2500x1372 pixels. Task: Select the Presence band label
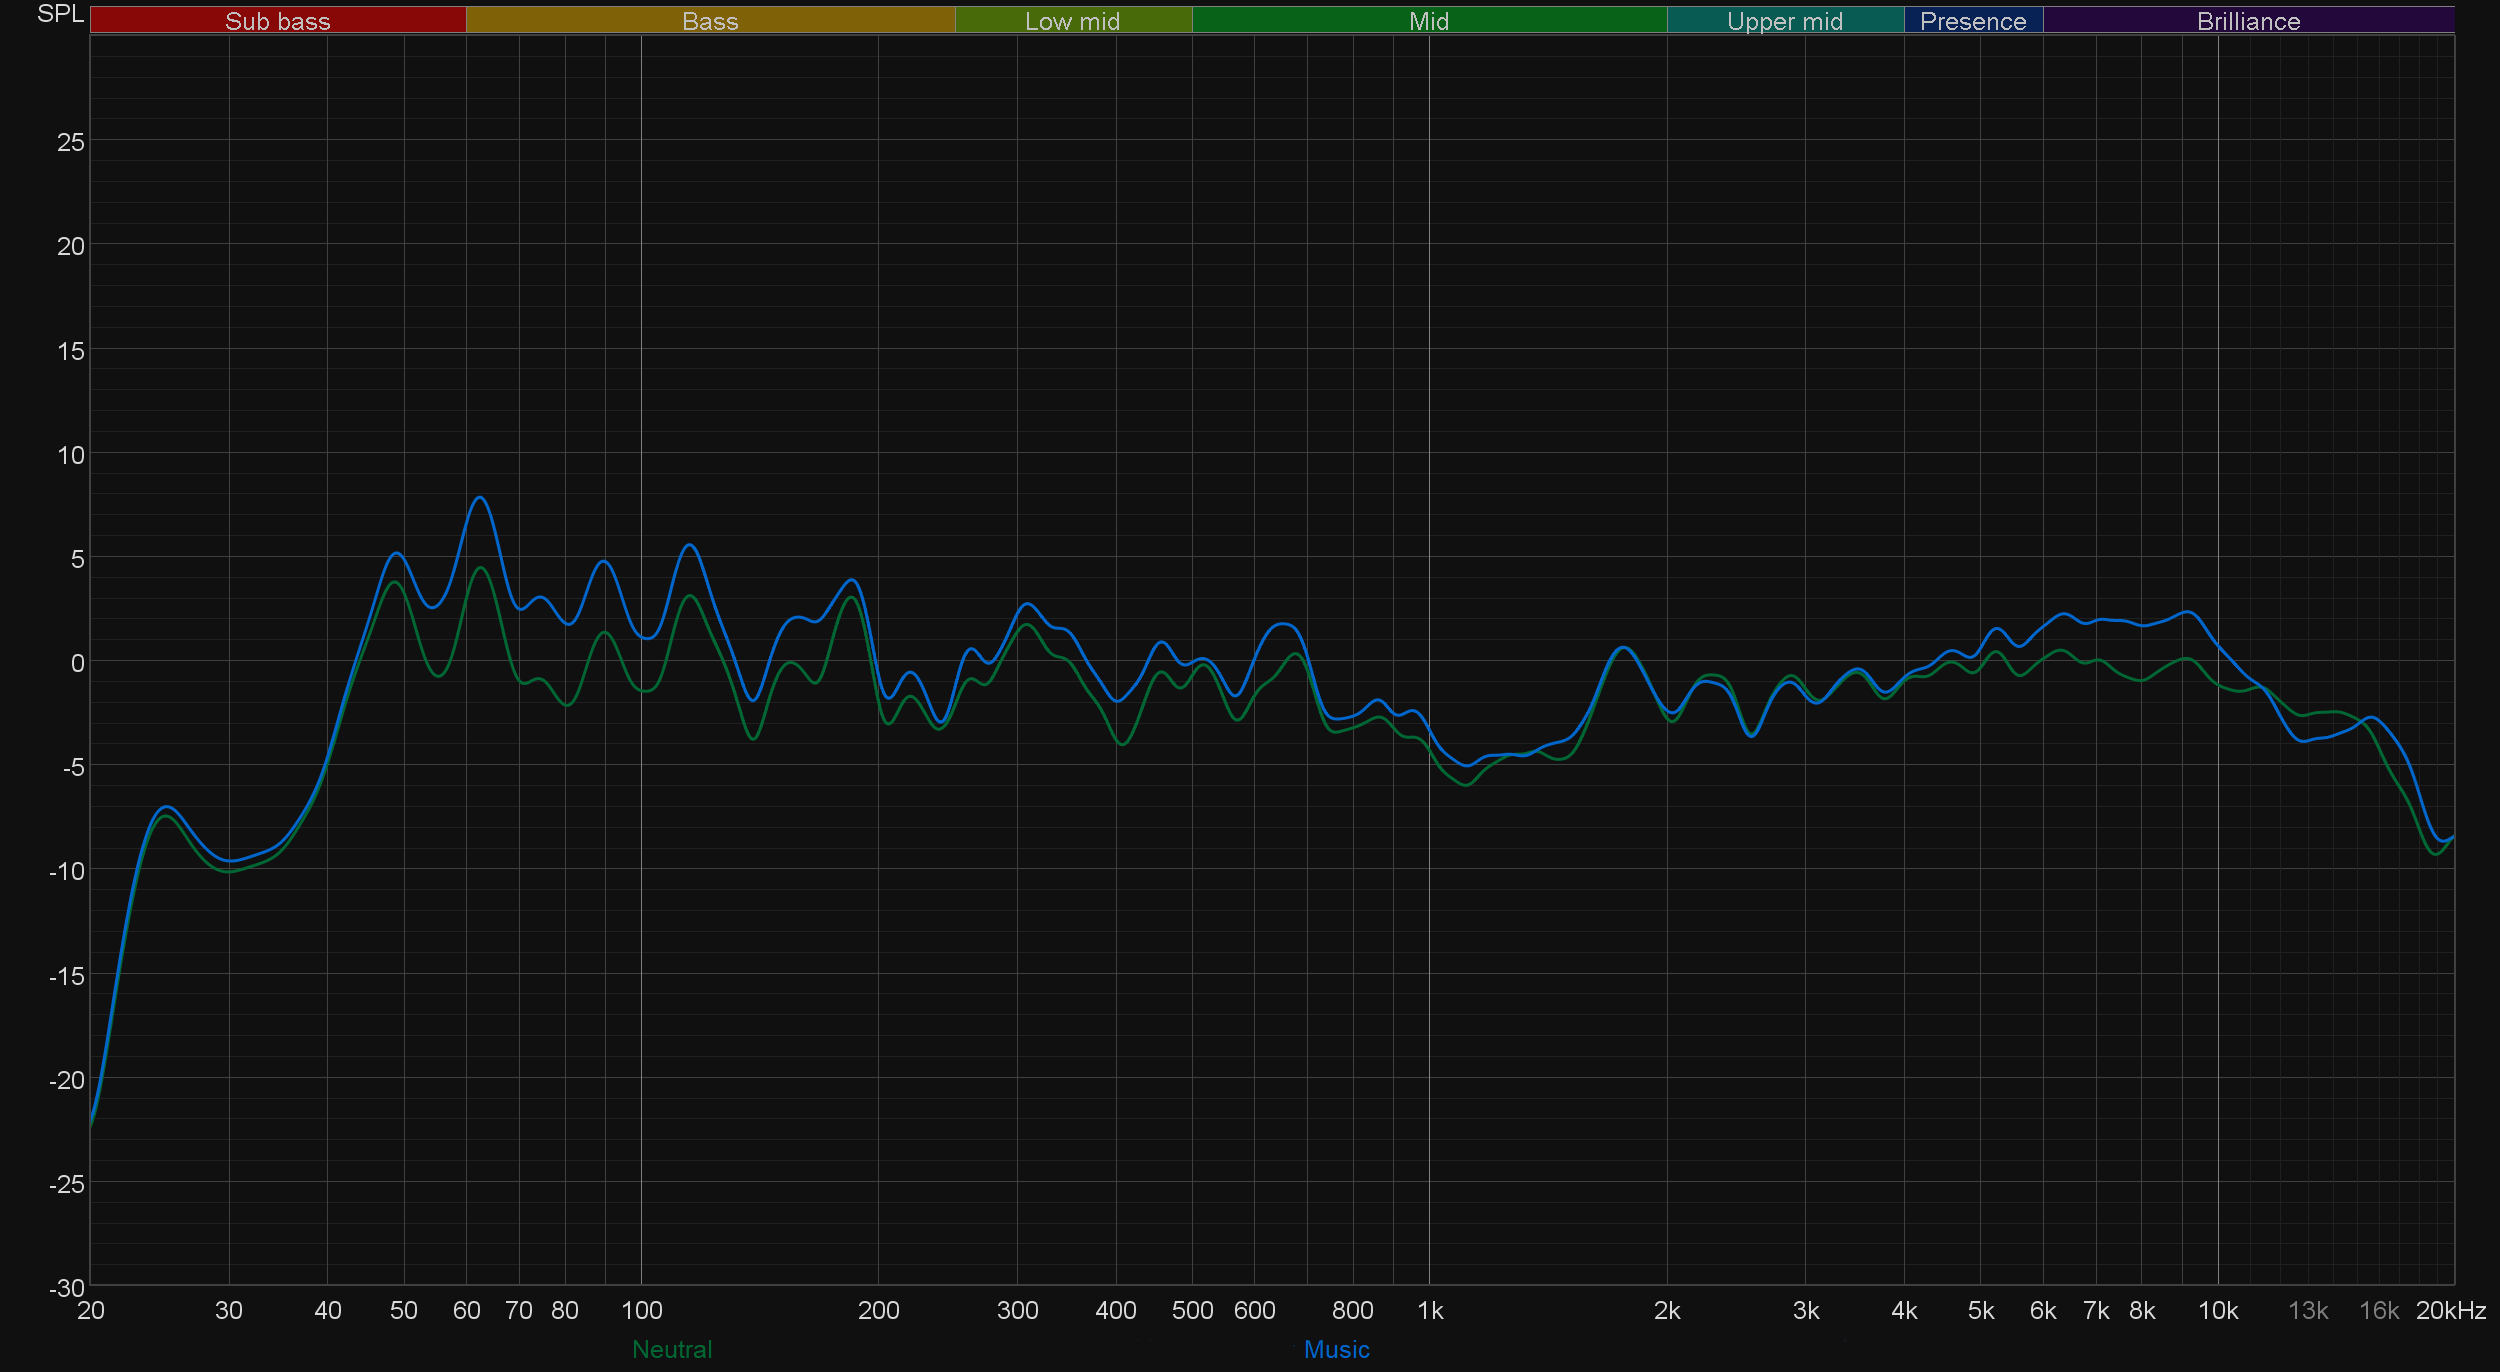pos(1972,21)
